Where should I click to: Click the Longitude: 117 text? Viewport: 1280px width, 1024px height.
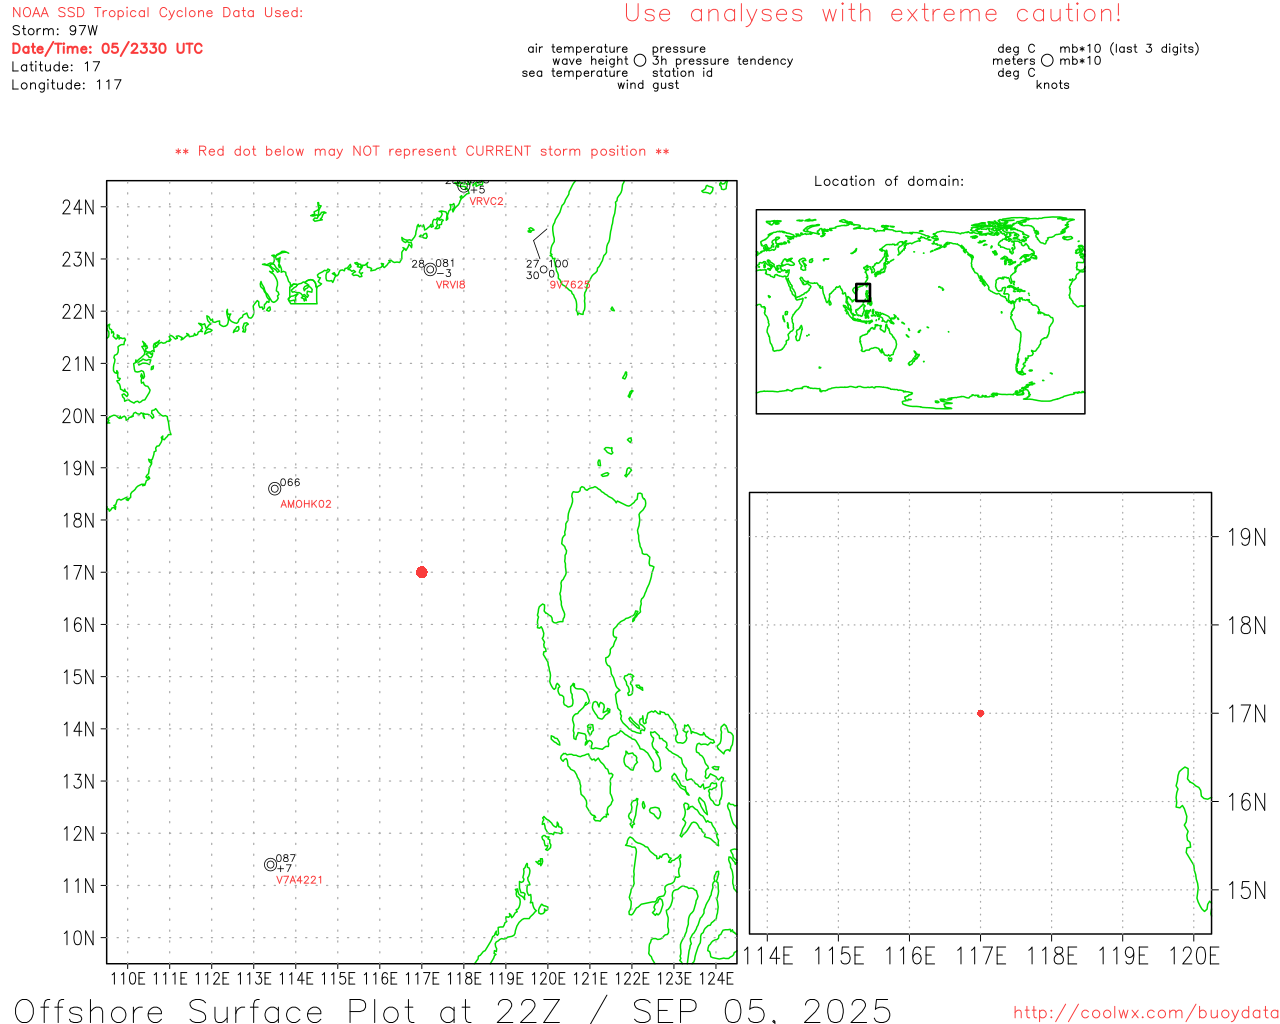(x=67, y=84)
